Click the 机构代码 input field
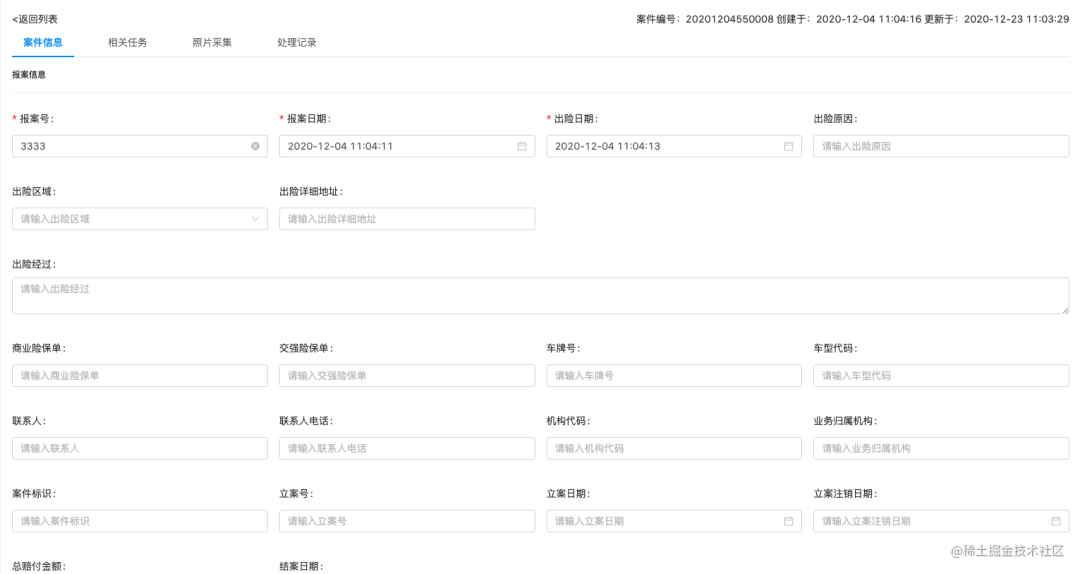This screenshot has height=574, width=1080. click(674, 448)
